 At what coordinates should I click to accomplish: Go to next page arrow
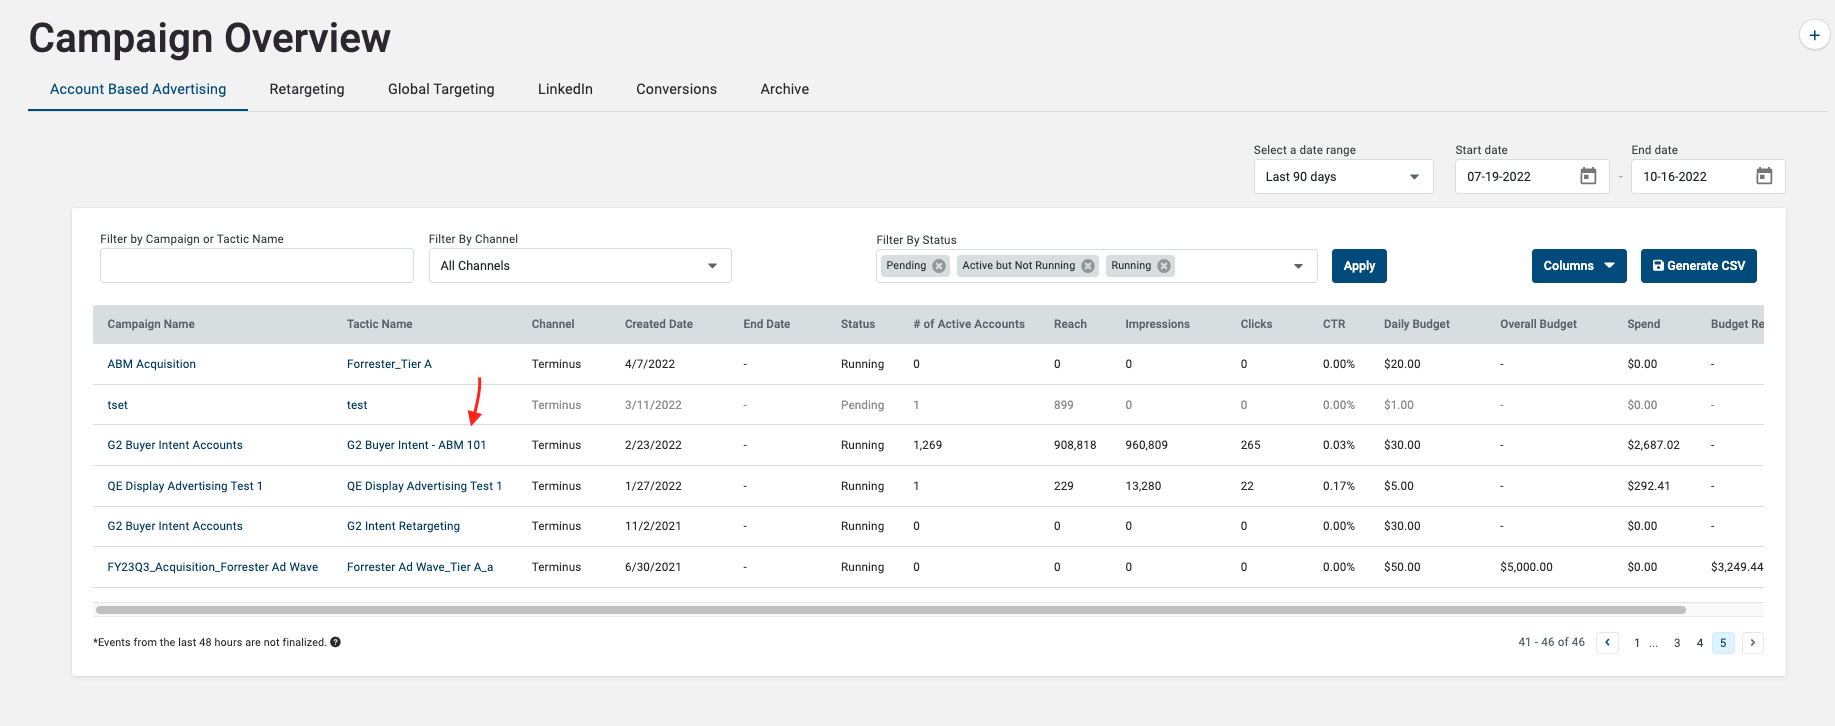coord(1752,643)
